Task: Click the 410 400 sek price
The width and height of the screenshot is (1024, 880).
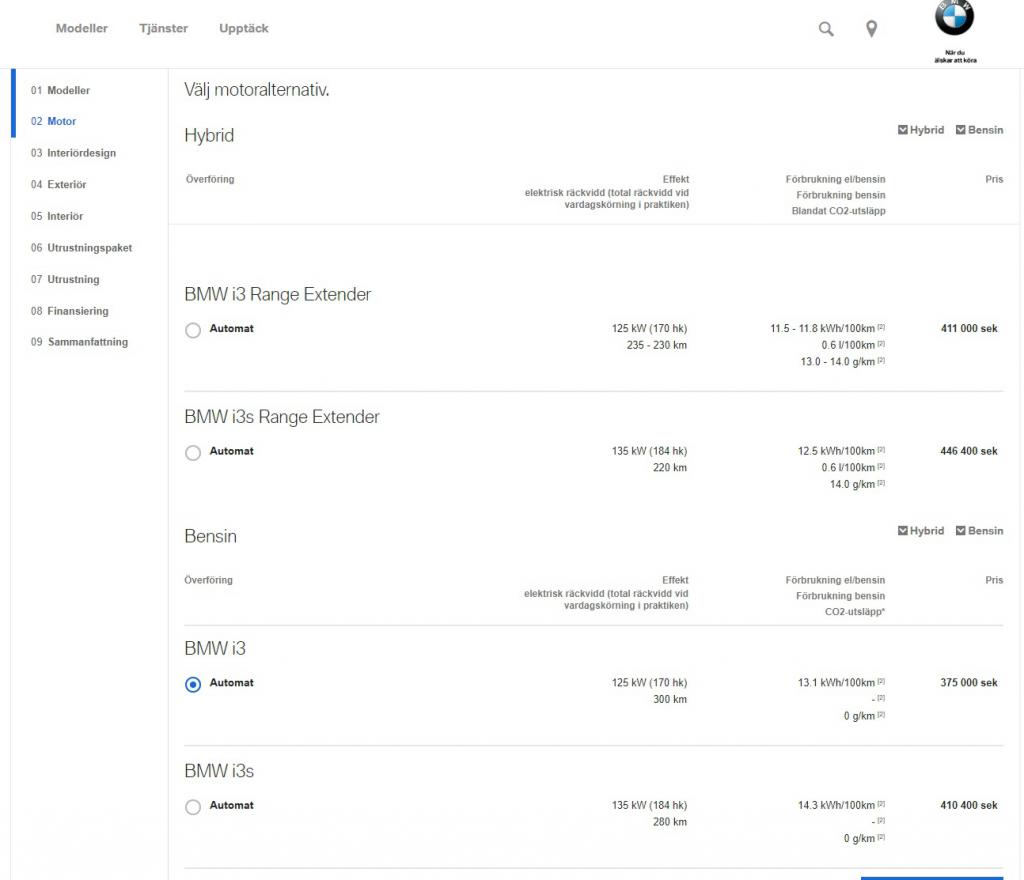Action: click(969, 806)
